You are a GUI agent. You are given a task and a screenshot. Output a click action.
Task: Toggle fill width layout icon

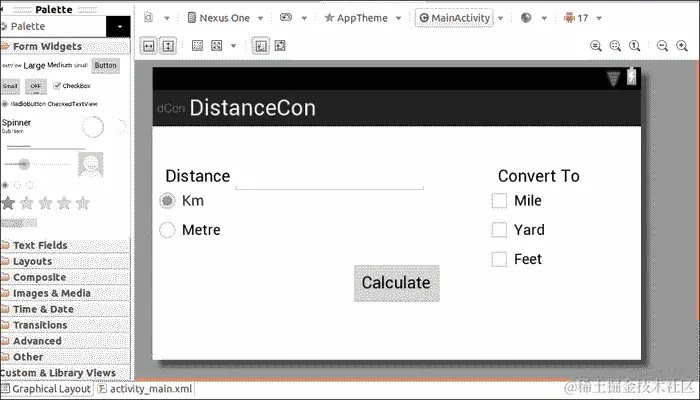click(x=149, y=46)
